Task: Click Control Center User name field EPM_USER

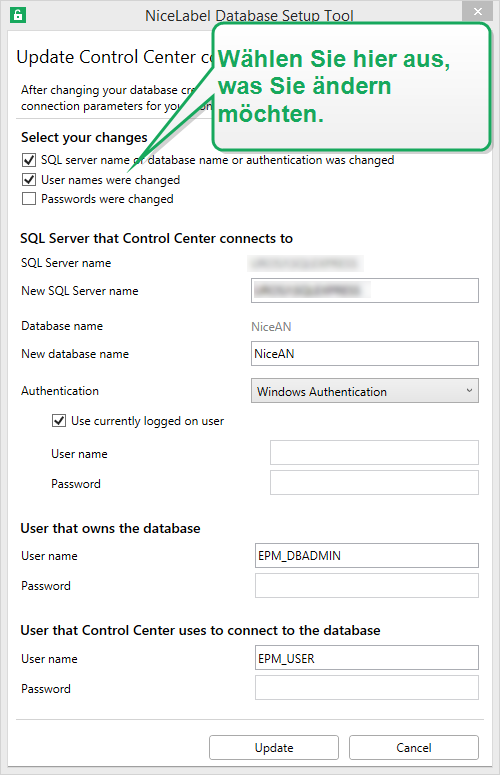Action: (x=367, y=658)
